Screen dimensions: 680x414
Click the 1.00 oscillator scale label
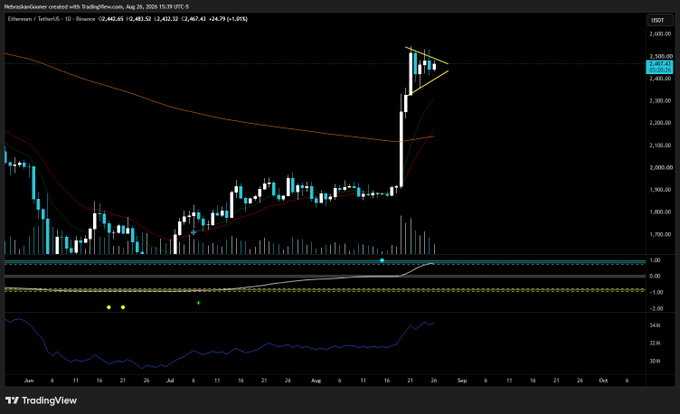(655, 260)
